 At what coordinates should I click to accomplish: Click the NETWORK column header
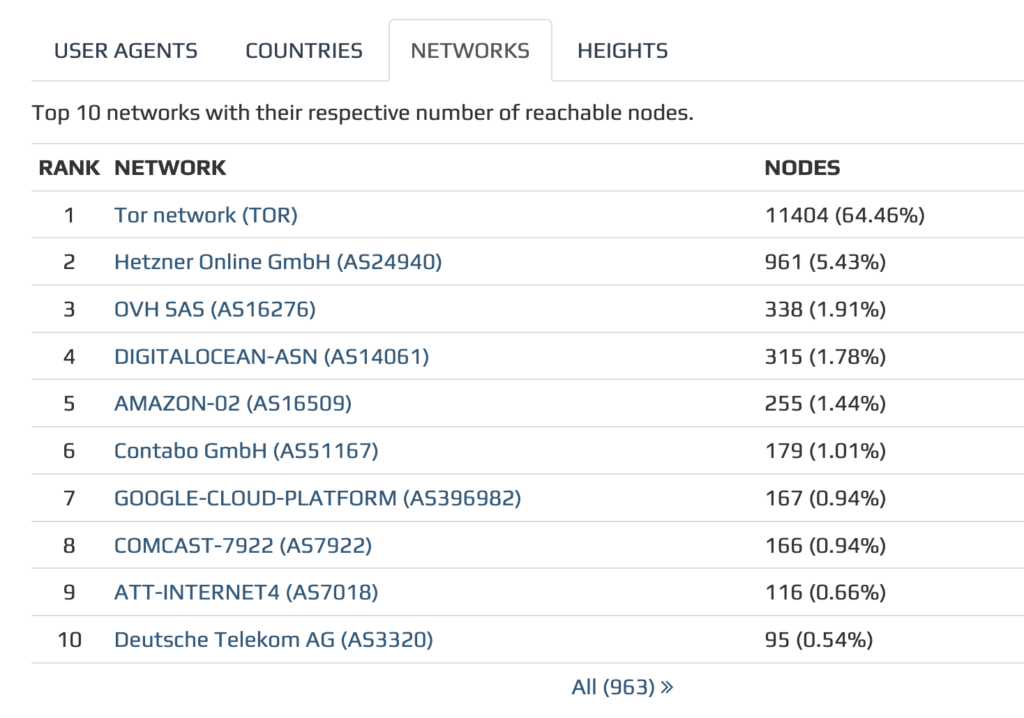pyautogui.click(x=171, y=167)
